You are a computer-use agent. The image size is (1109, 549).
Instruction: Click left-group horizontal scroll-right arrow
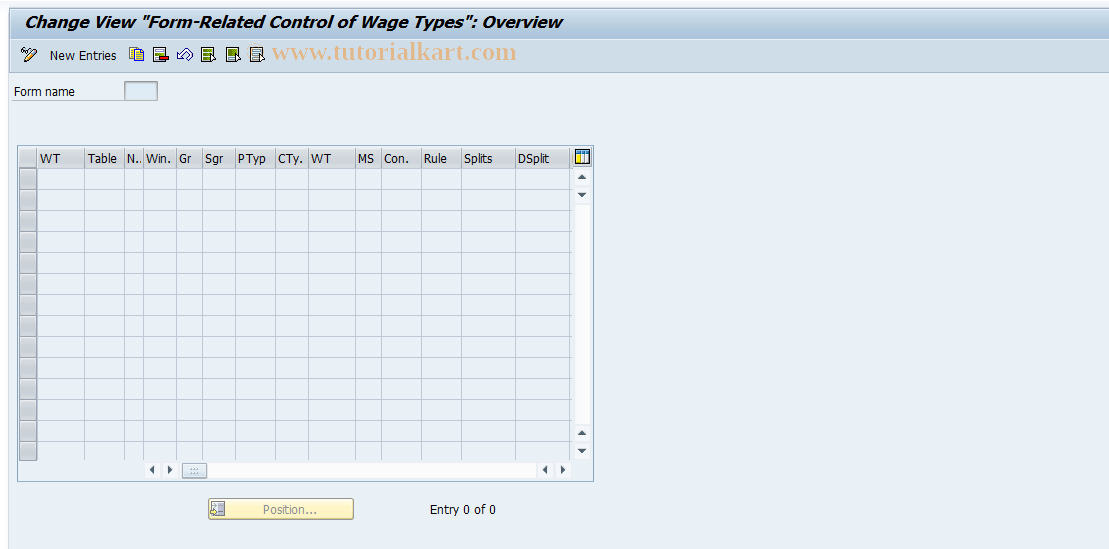click(169, 470)
